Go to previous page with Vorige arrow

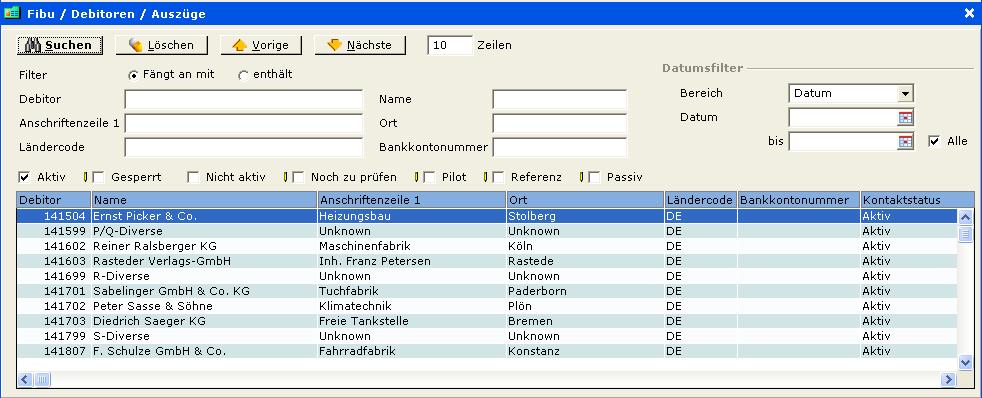pyautogui.click(x=261, y=45)
